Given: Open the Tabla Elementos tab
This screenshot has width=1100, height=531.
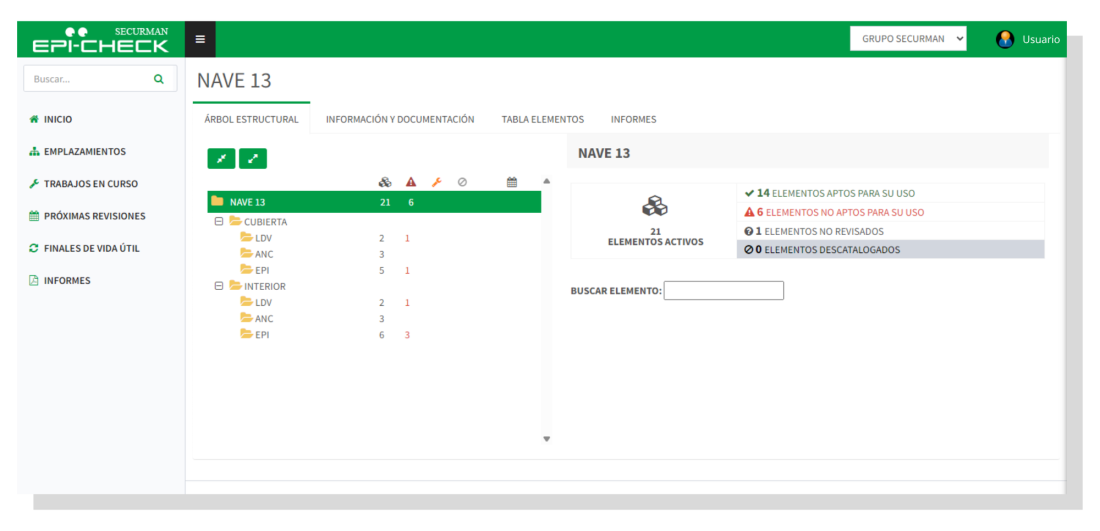Looking at the screenshot, I should pos(542,119).
